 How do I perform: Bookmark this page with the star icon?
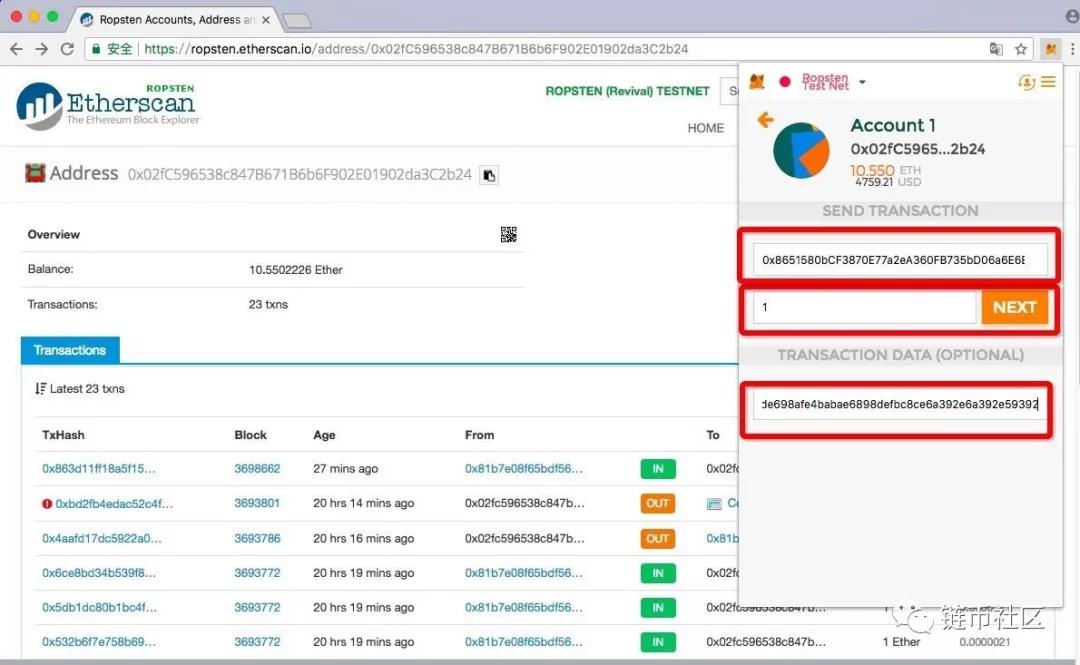[1021, 48]
